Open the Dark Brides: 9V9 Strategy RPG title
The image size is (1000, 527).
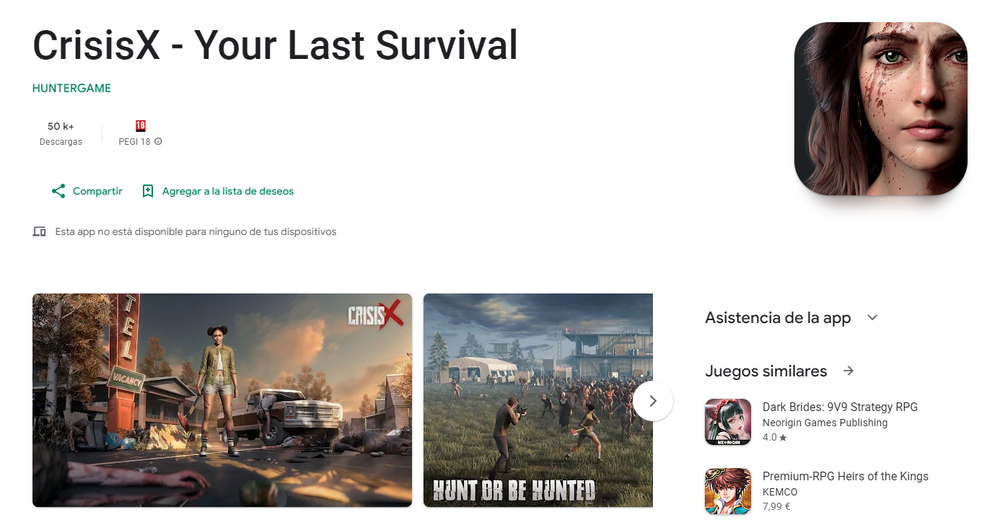click(840, 407)
